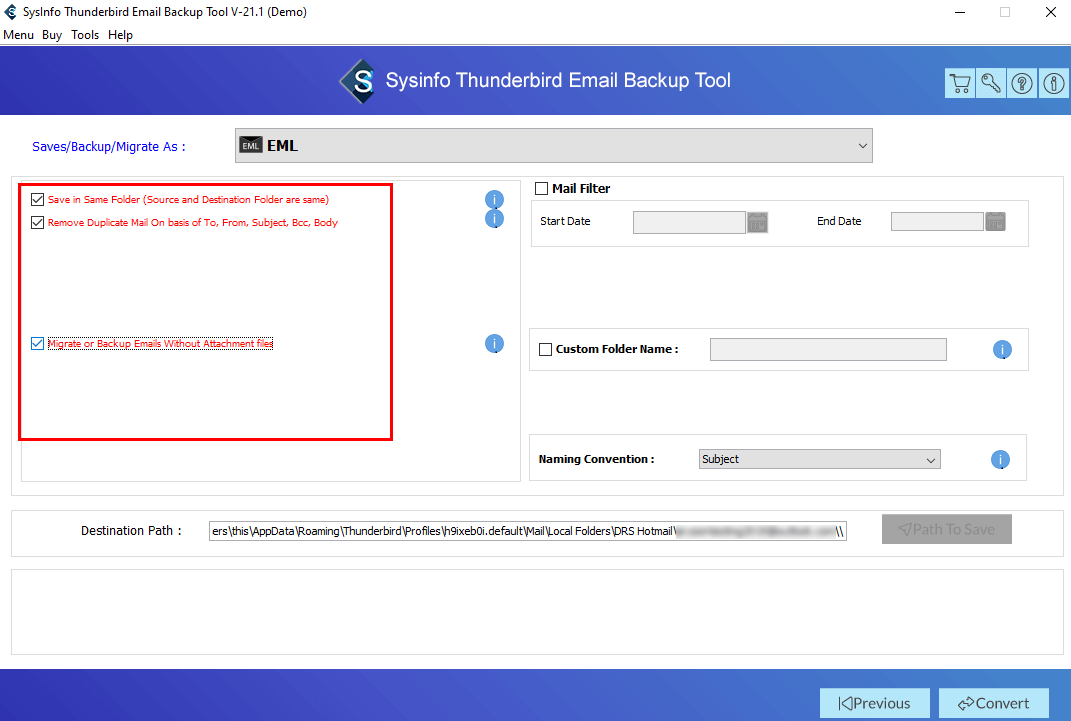This screenshot has height=721, width=1071.
Task: Expand the Saves/Backup/Migrate As EML dropdown
Action: pos(554,145)
